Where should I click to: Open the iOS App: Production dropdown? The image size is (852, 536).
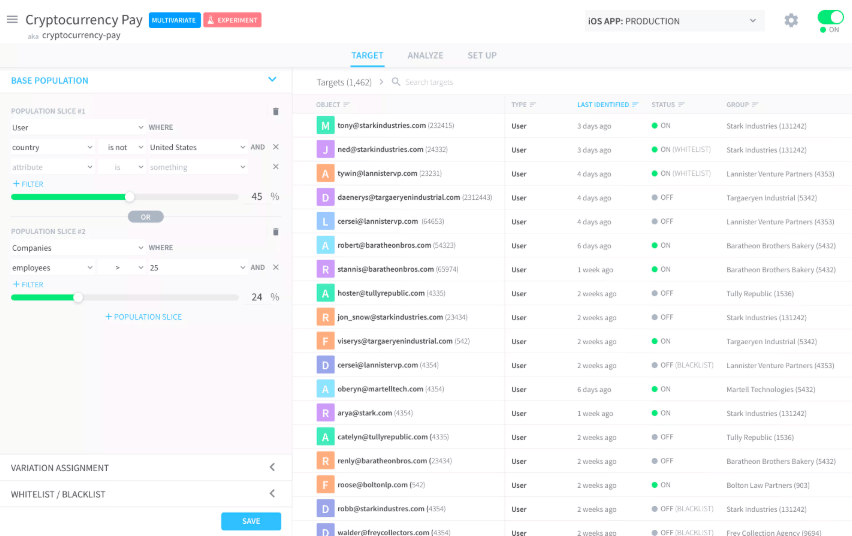point(674,21)
